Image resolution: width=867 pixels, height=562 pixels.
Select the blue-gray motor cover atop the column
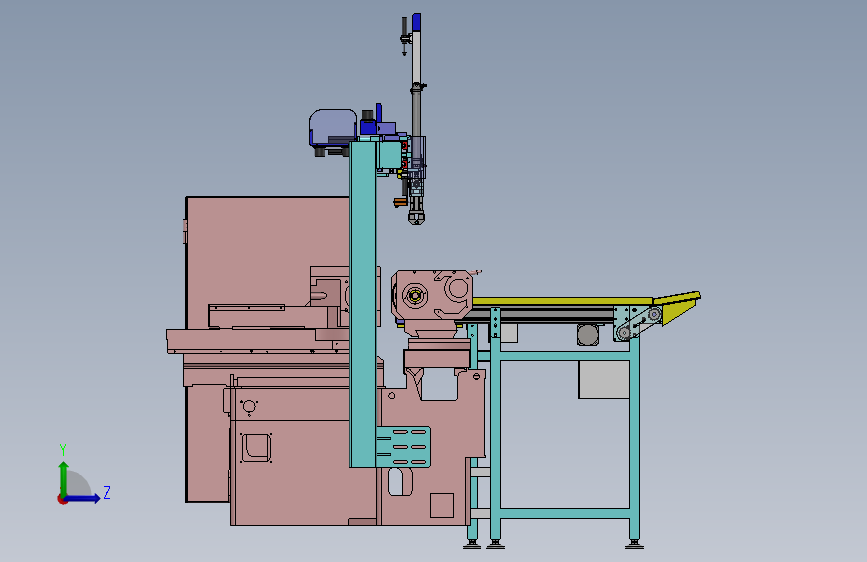[332, 128]
